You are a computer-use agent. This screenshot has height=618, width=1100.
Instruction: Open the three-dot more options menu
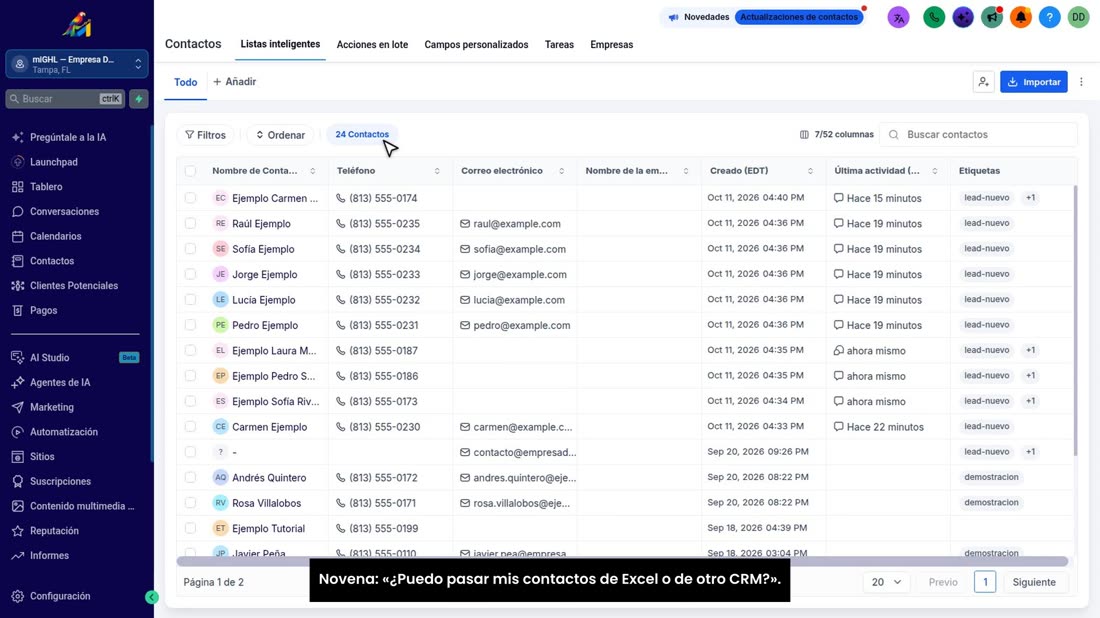(x=1081, y=82)
